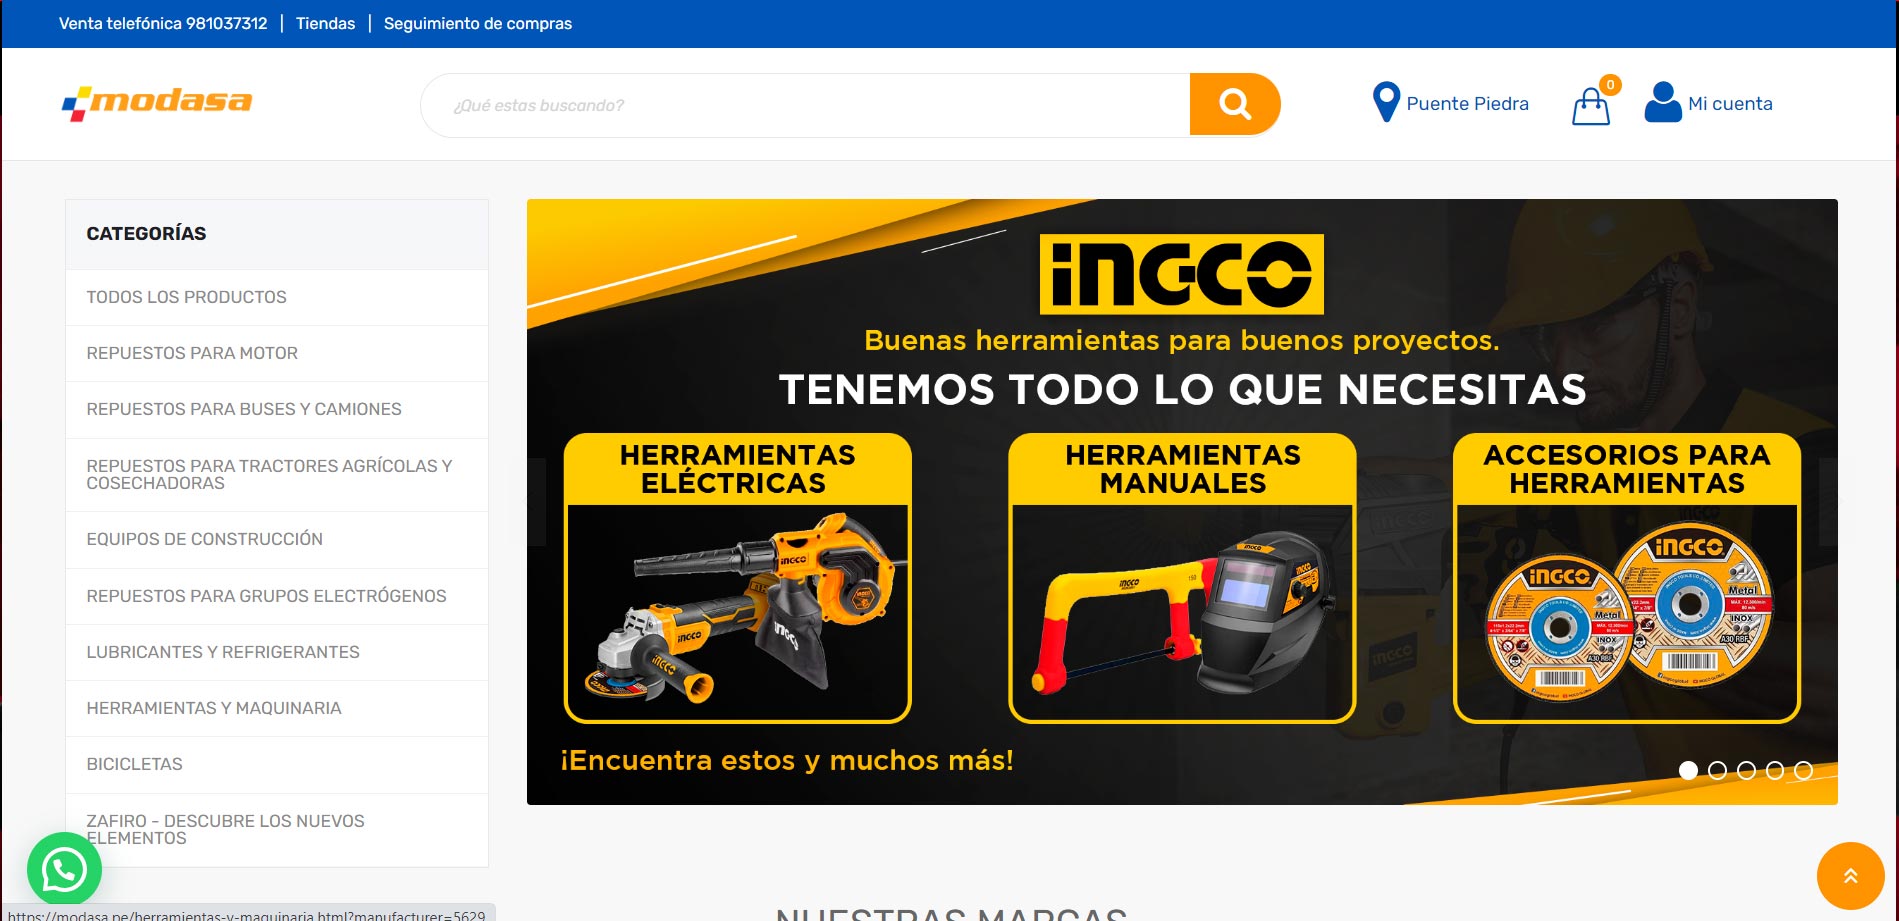Open Venta telefónica 981037312 link
1899x921 pixels.
(x=163, y=23)
